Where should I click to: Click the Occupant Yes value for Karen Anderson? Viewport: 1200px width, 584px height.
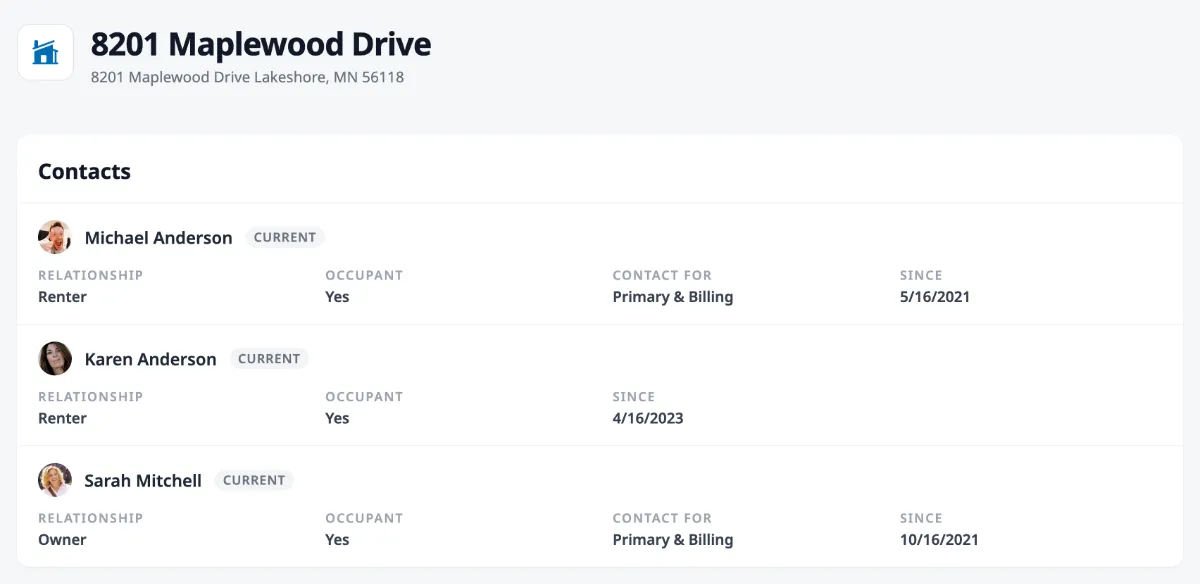pyautogui.click(x=336, y=418)
